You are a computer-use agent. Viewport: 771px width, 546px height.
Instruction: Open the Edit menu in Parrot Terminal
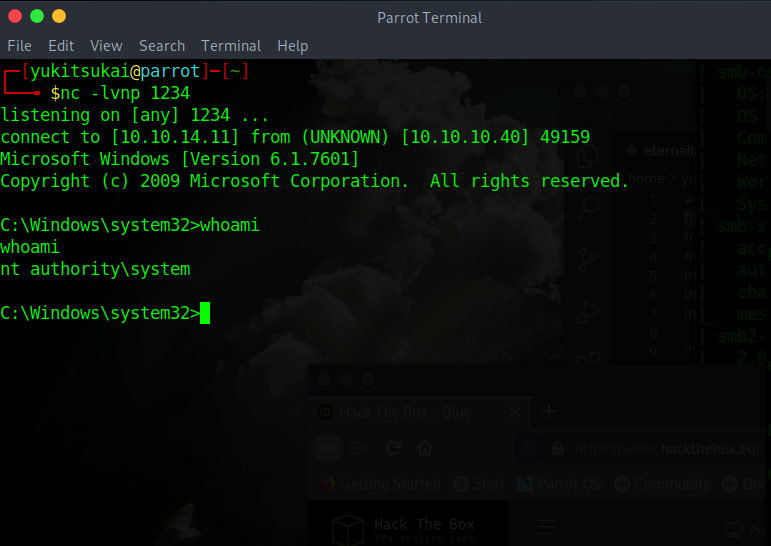coord(61,46)
